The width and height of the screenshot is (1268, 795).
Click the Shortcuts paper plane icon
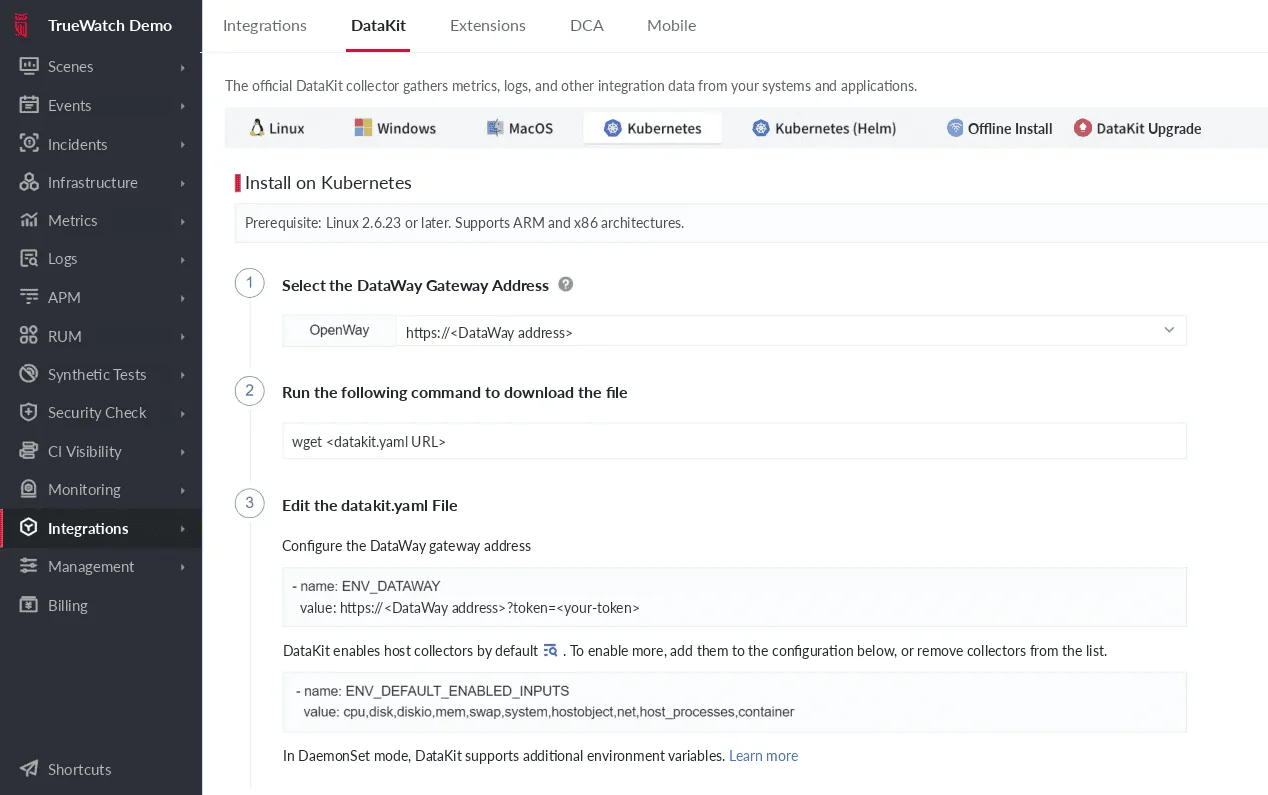29,769
